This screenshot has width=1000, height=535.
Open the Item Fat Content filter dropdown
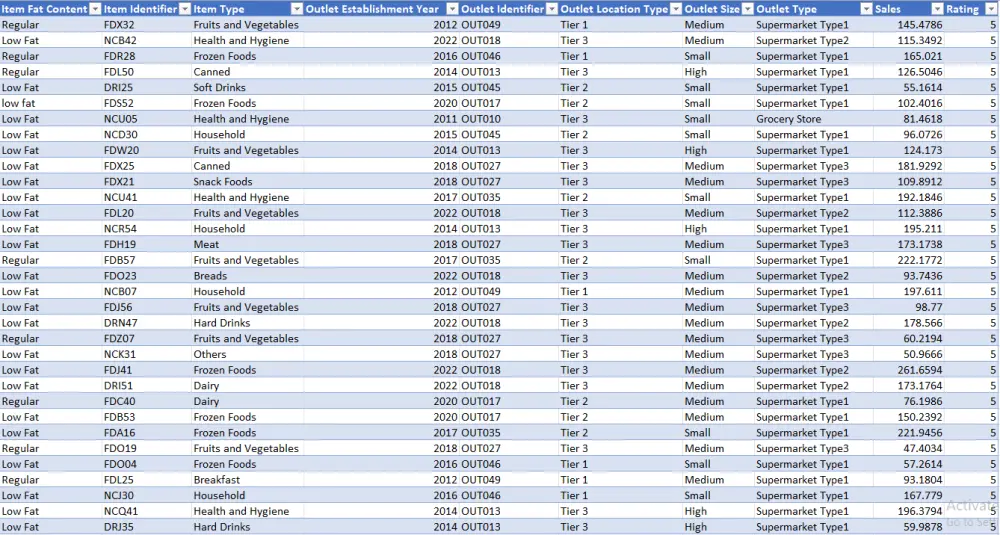(95, 9)
